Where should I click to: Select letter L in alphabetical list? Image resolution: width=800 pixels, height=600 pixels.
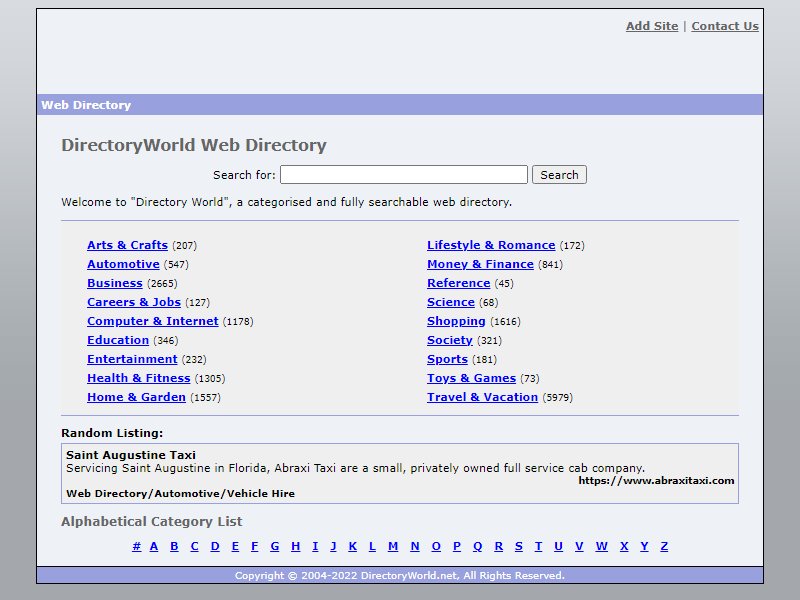372,546
